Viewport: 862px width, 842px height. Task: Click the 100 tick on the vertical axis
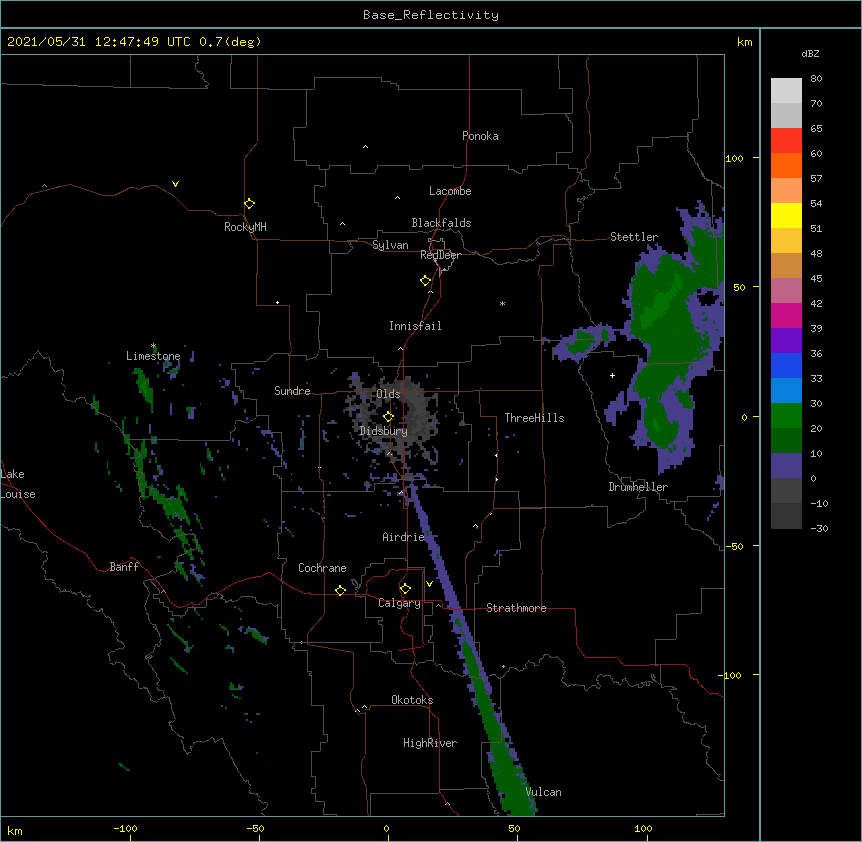pos(734,158)
